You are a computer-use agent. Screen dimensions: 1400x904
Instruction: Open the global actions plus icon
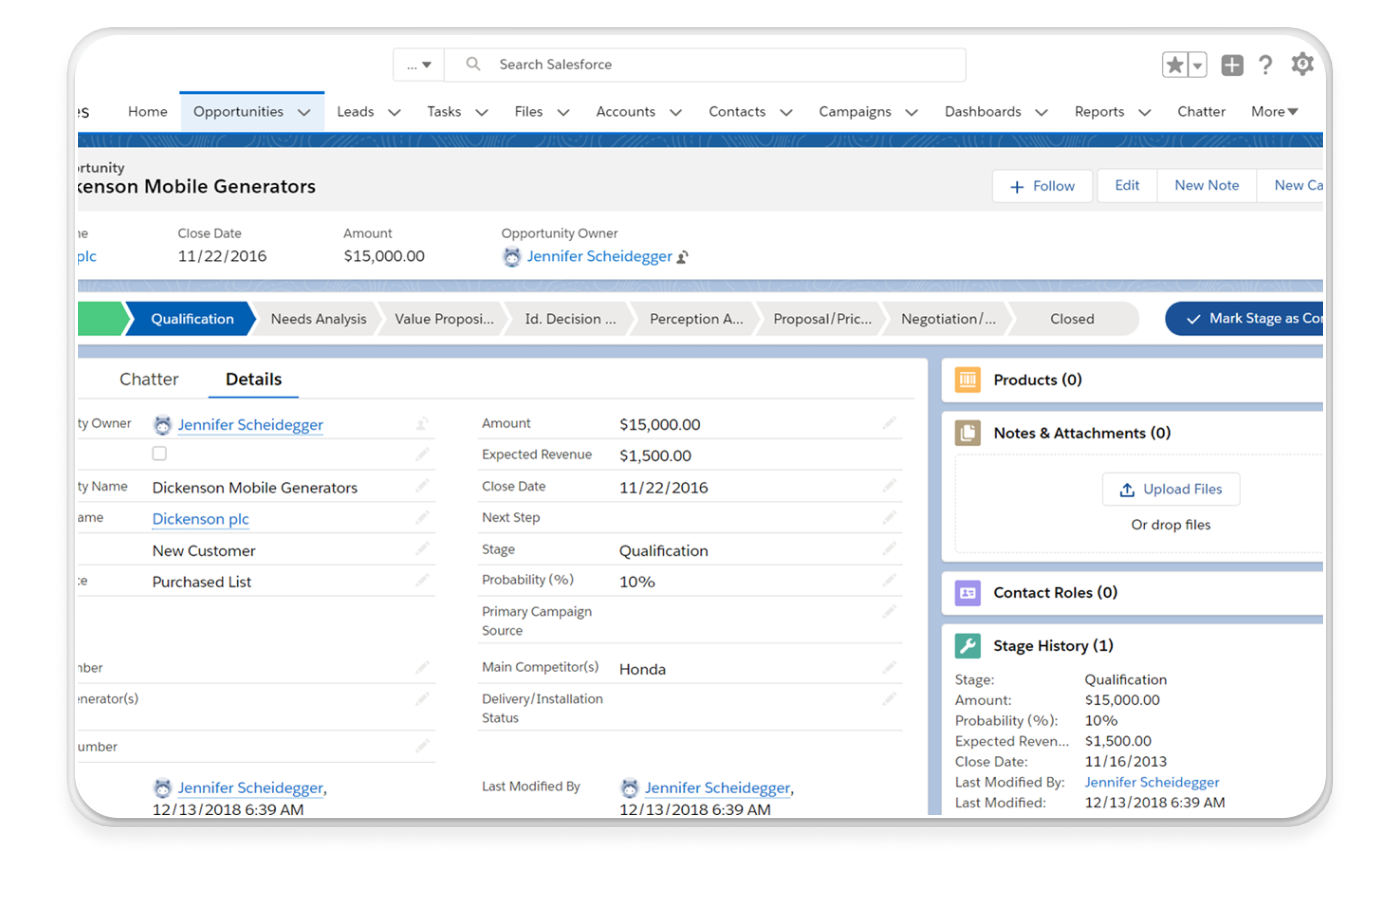tap(1232, 65)
